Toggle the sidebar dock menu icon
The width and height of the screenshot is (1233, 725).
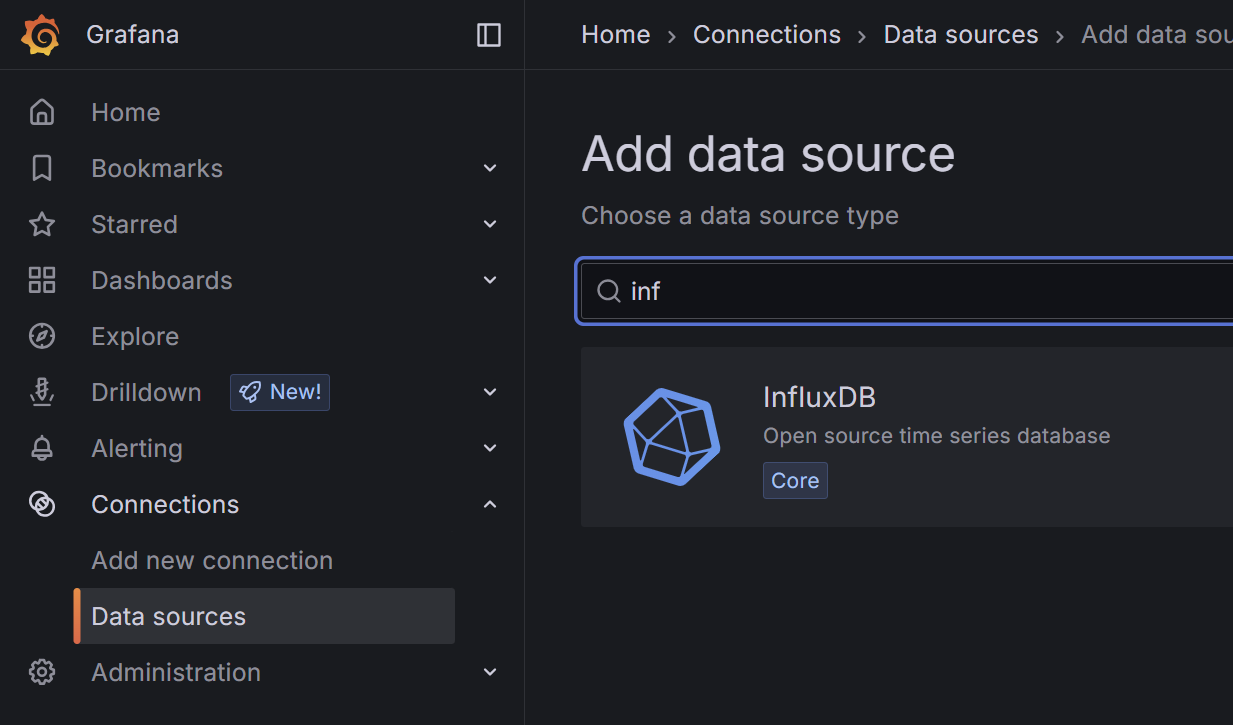489,35
